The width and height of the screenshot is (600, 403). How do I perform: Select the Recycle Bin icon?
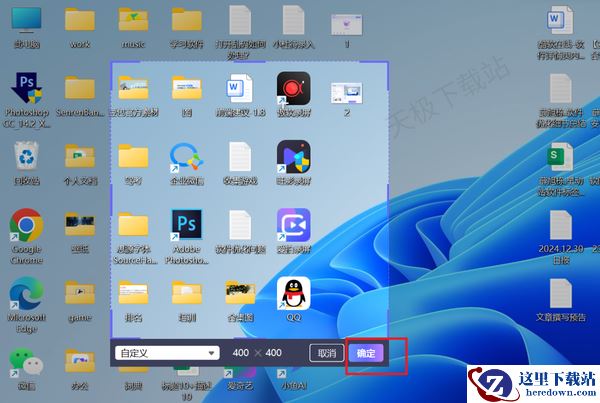tap(26, 155)
